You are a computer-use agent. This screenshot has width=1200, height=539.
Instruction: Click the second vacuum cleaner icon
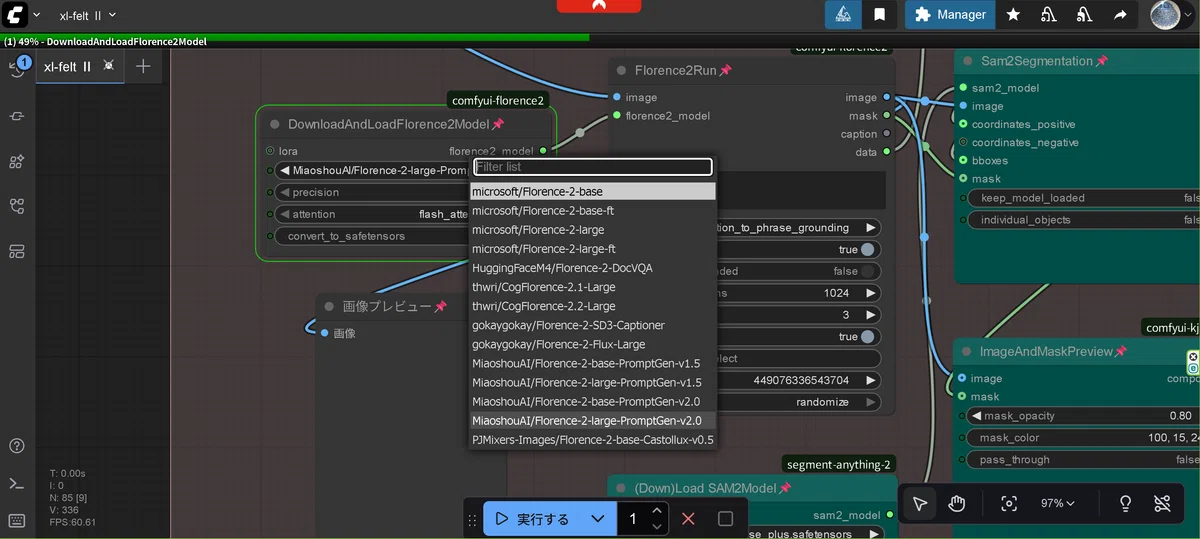point(1085,14)
